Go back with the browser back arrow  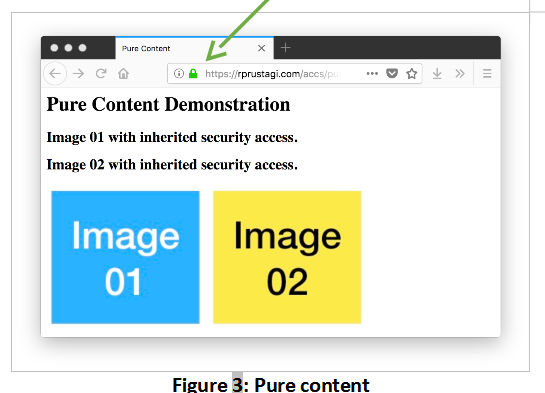pyautogui.click(x=55, y=74)
